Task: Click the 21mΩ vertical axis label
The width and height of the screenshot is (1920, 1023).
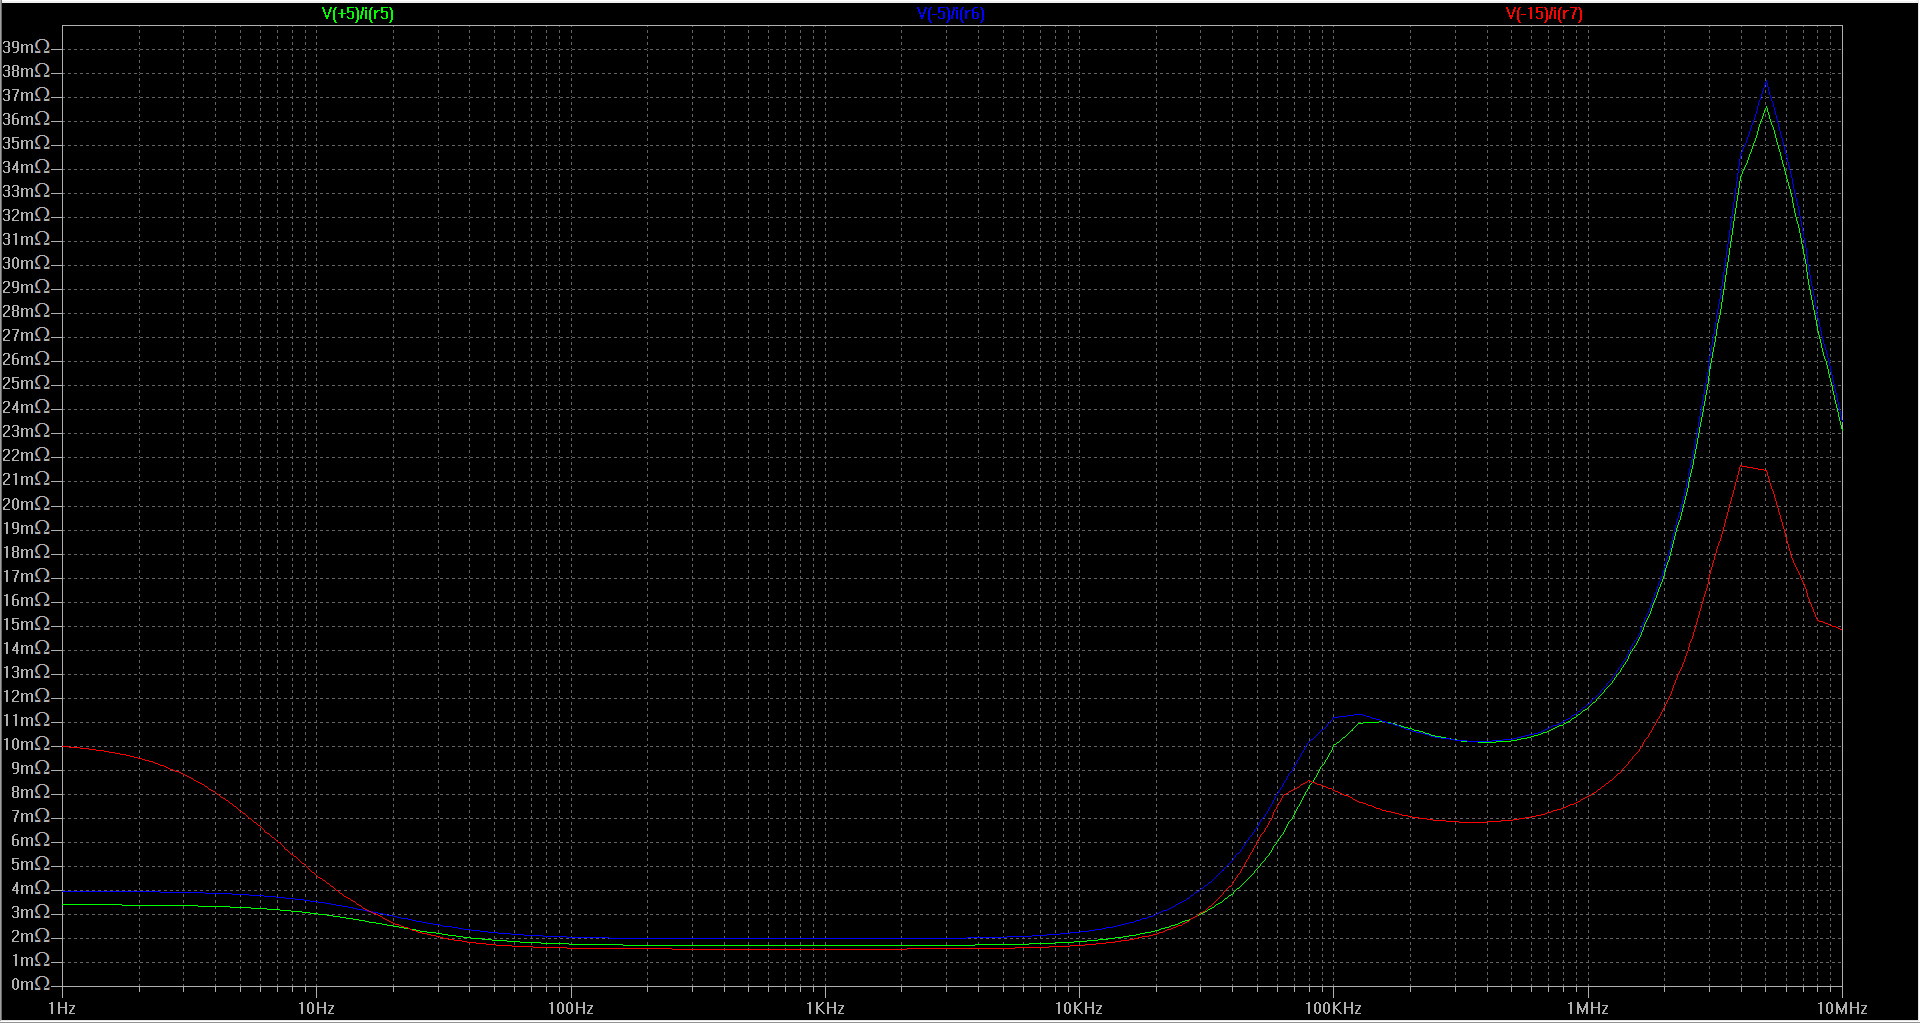Action: click(26, 479)
